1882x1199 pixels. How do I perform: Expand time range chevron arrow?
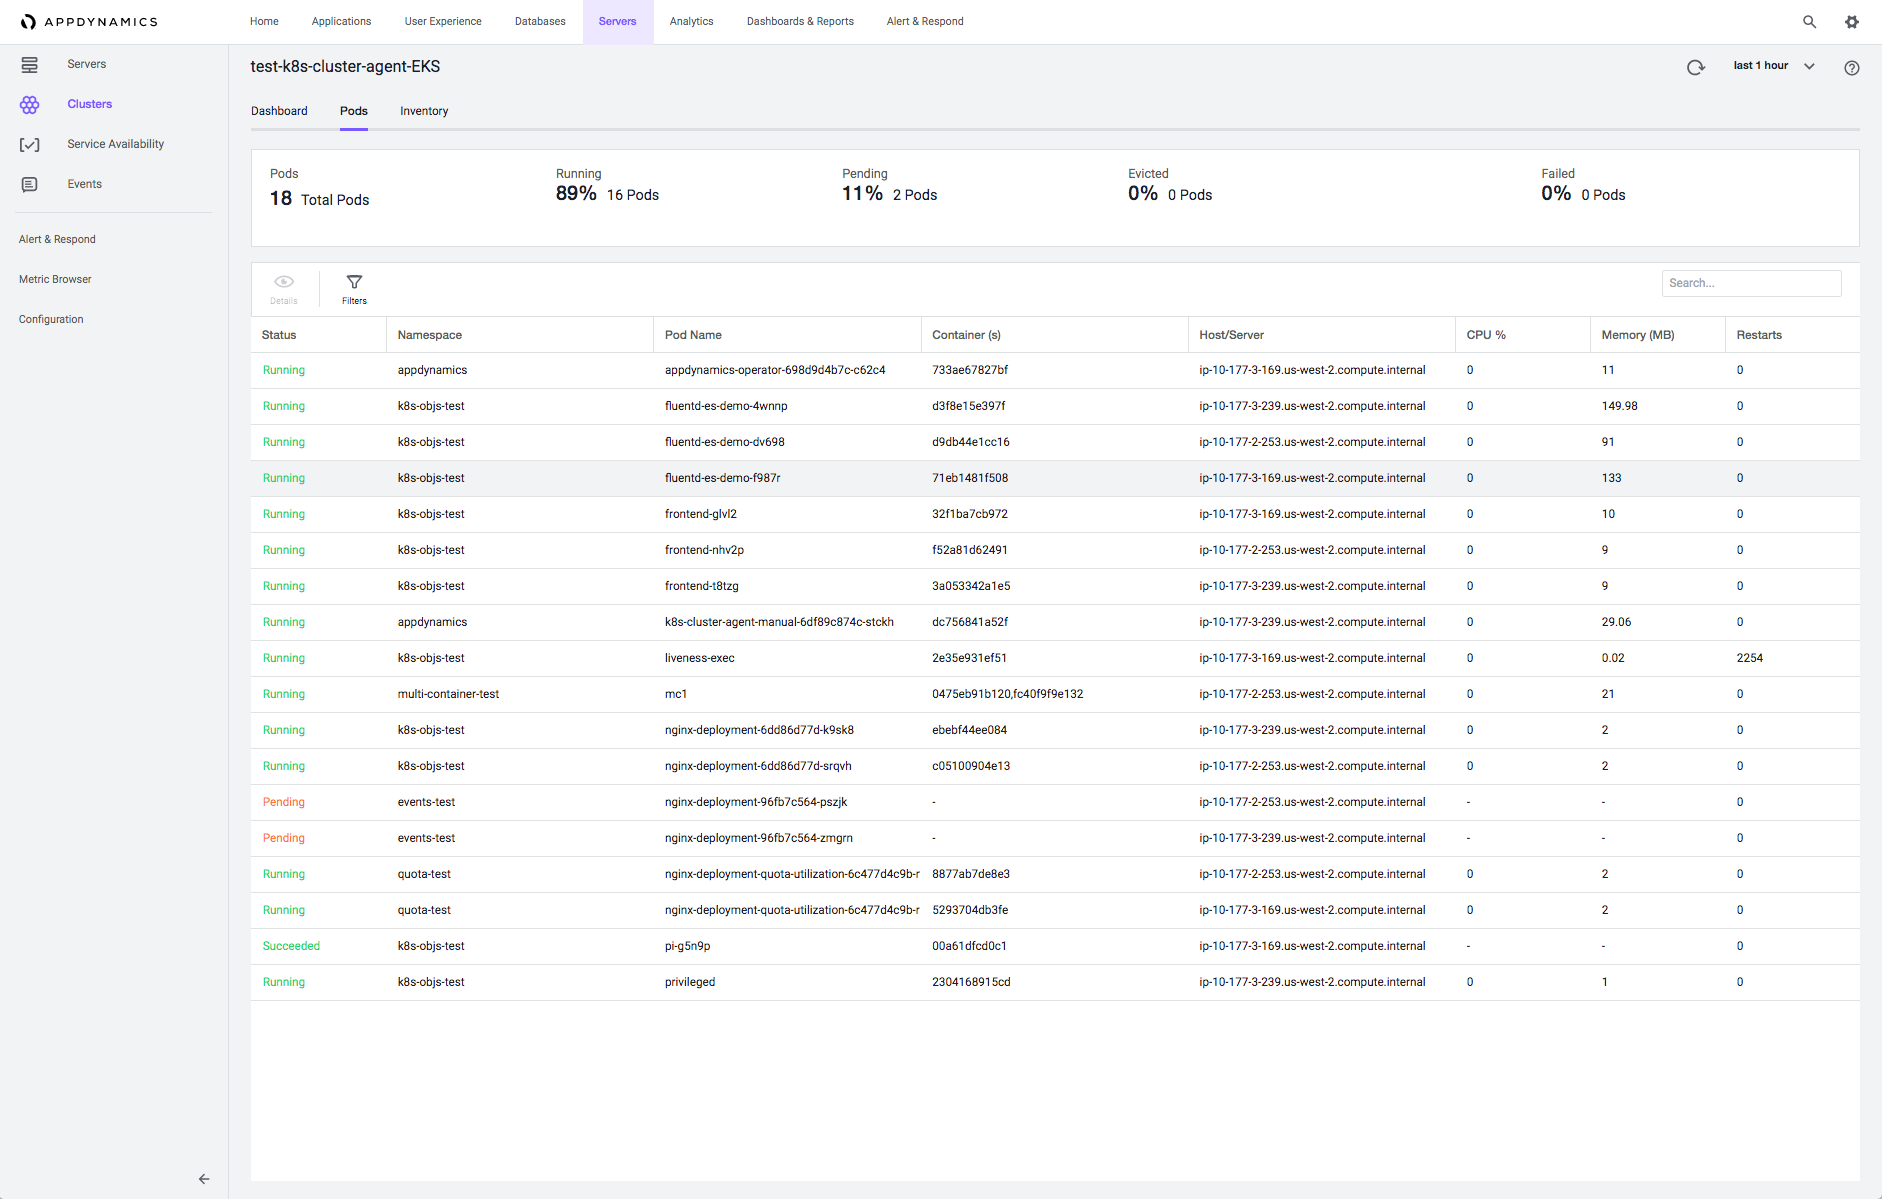point(1809,66)
